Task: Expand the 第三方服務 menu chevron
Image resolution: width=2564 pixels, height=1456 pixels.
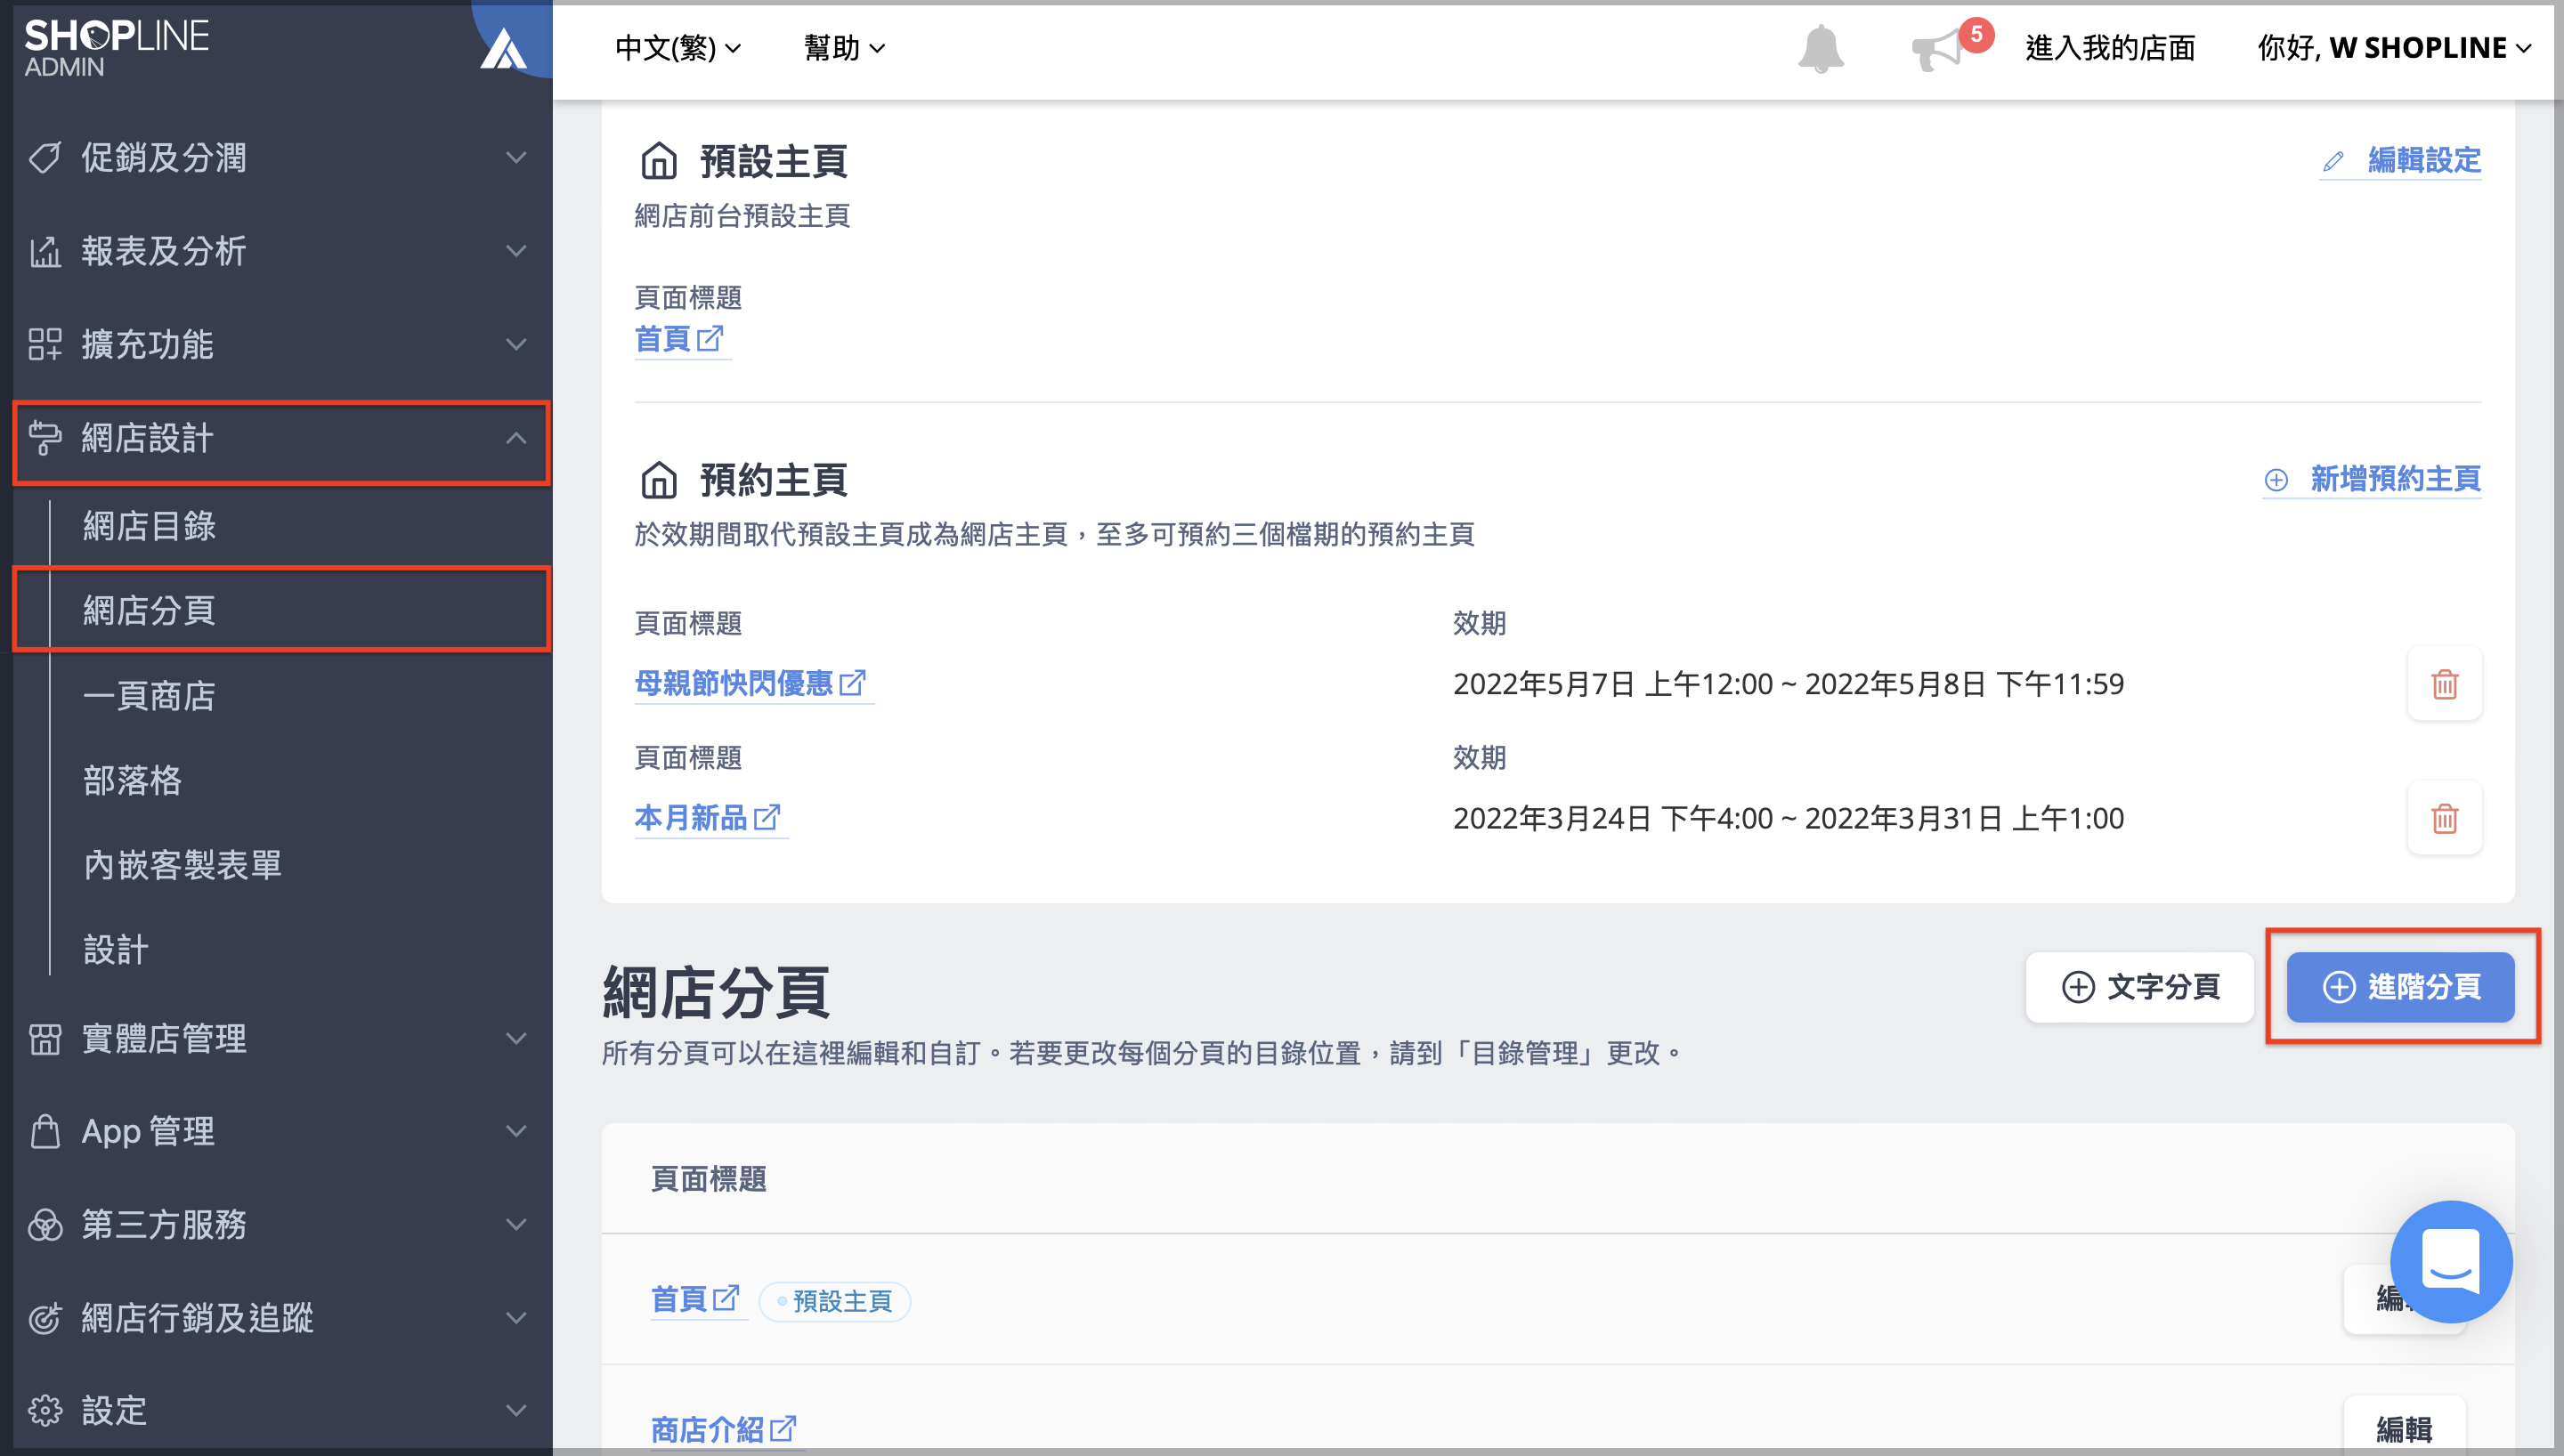Action: [516, 1224]
